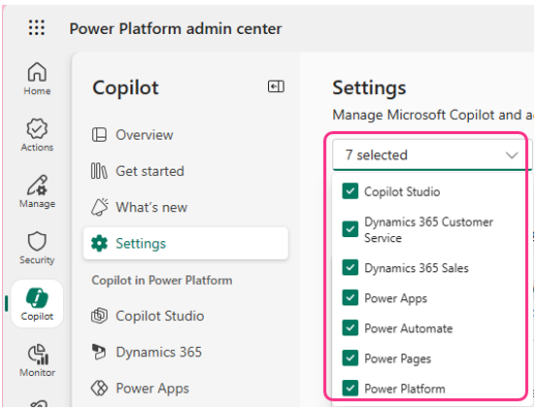Screen dimensions: 536x410
Task: Click the What's new bell icon
Action: coord(99,207)
